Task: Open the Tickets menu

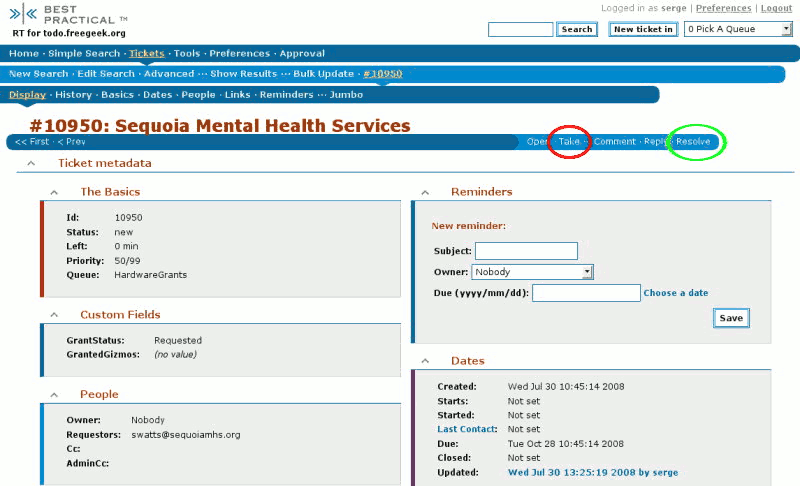Action: [x=147, y=54]
